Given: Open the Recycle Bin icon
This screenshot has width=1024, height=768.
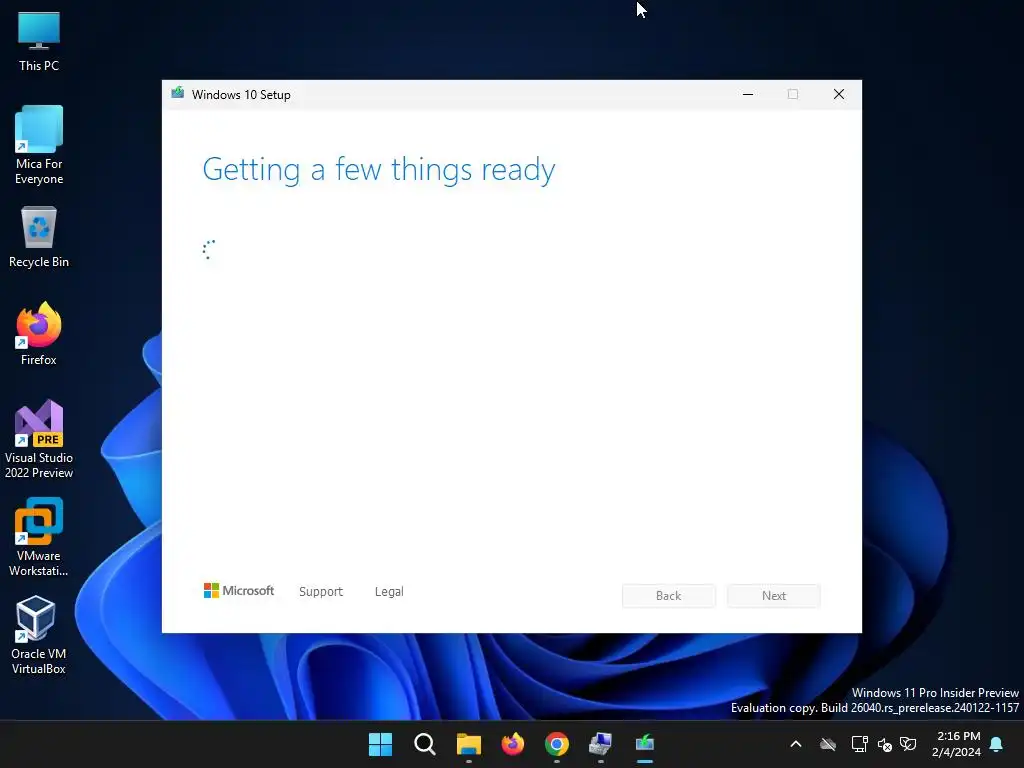Looking at the screenshot, I should pos(39,236).
